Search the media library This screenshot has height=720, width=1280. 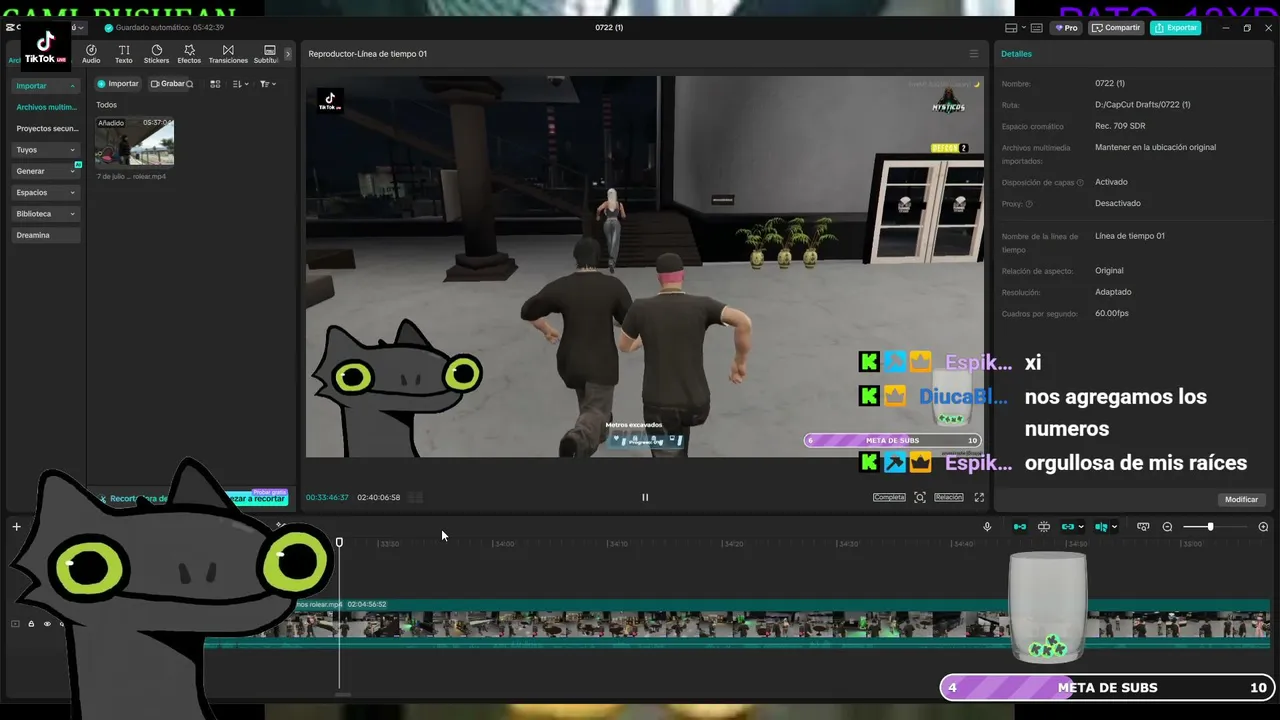[x=190, y=84]
